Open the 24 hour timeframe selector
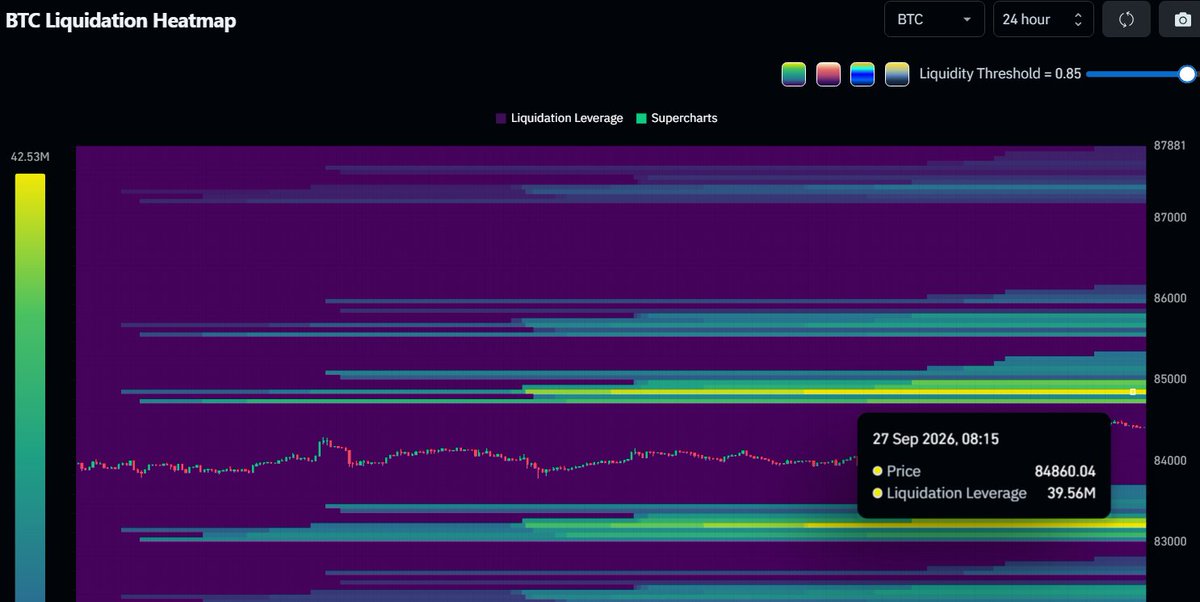 [1043, 19]
